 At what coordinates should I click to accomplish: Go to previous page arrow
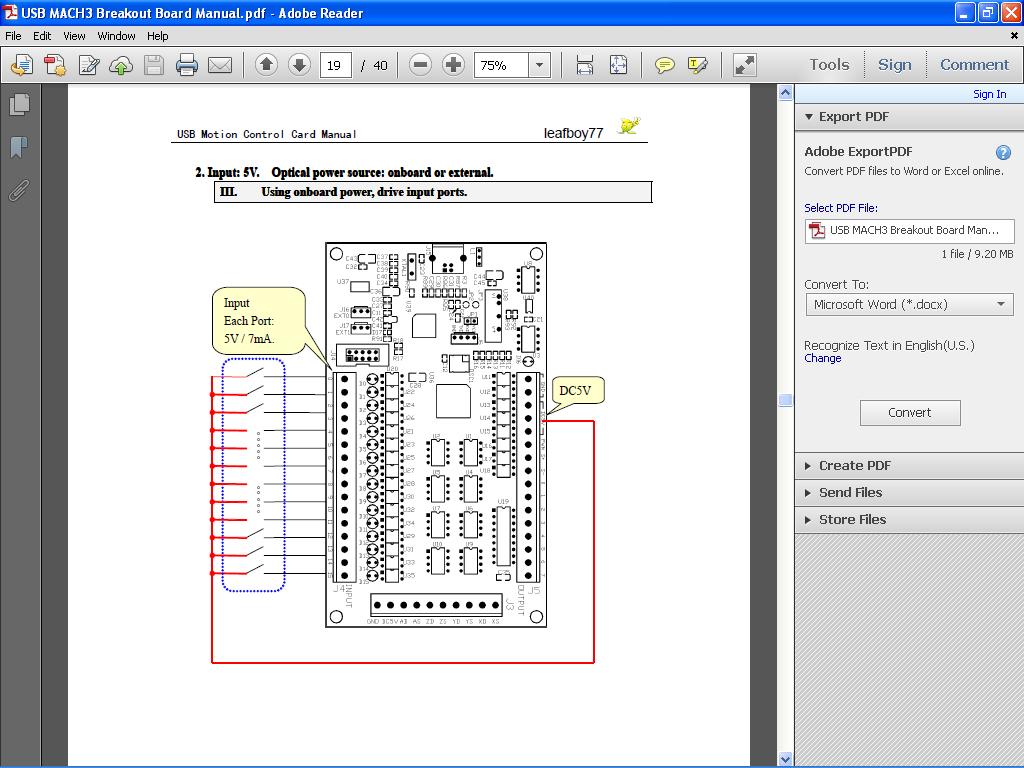(266, 65)
